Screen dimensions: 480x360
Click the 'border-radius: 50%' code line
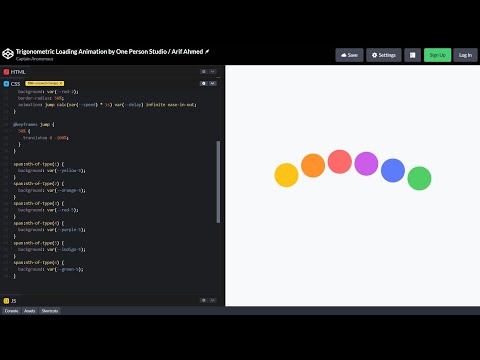point(41,98)
